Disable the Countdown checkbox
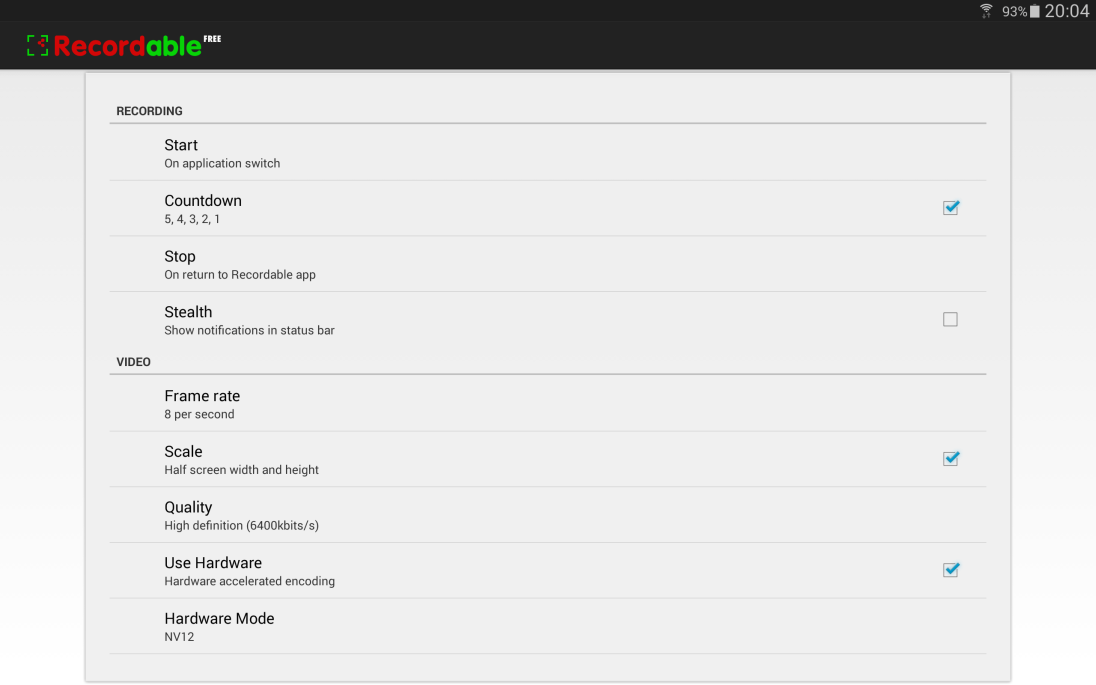This screenshot has width=1096, height=685. point(951,208)
